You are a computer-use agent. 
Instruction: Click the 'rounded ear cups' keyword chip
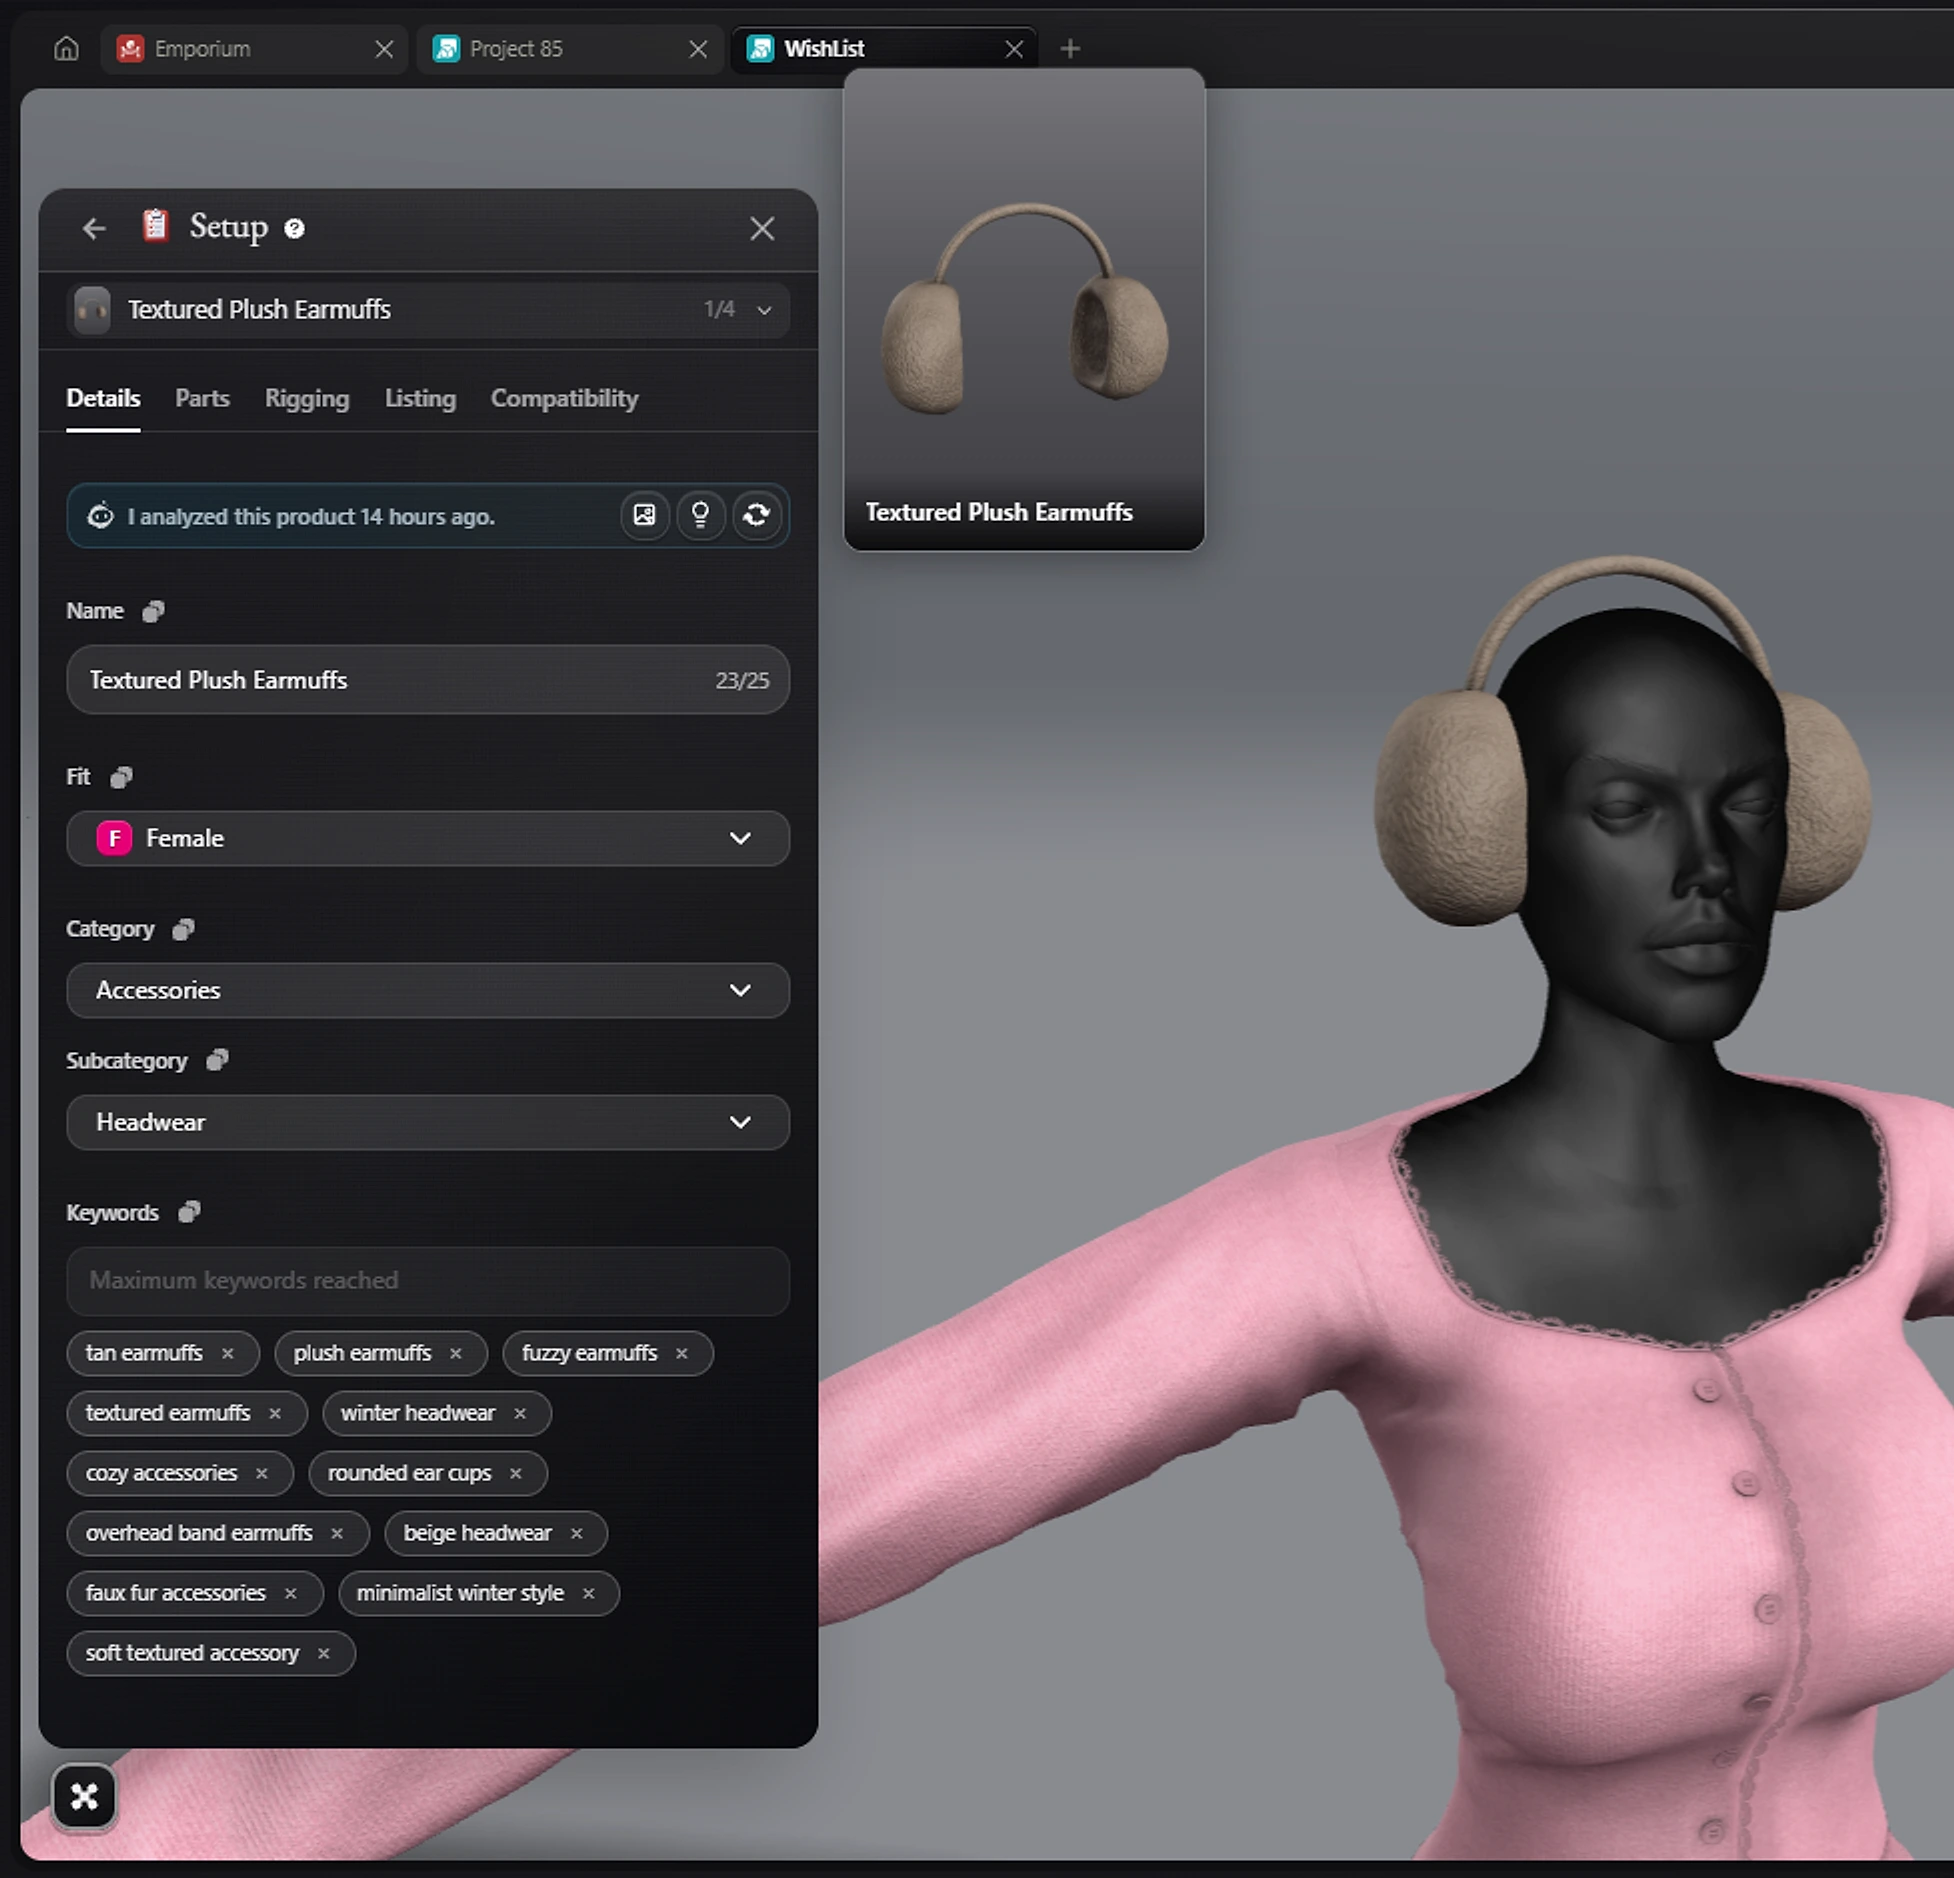428,1473
